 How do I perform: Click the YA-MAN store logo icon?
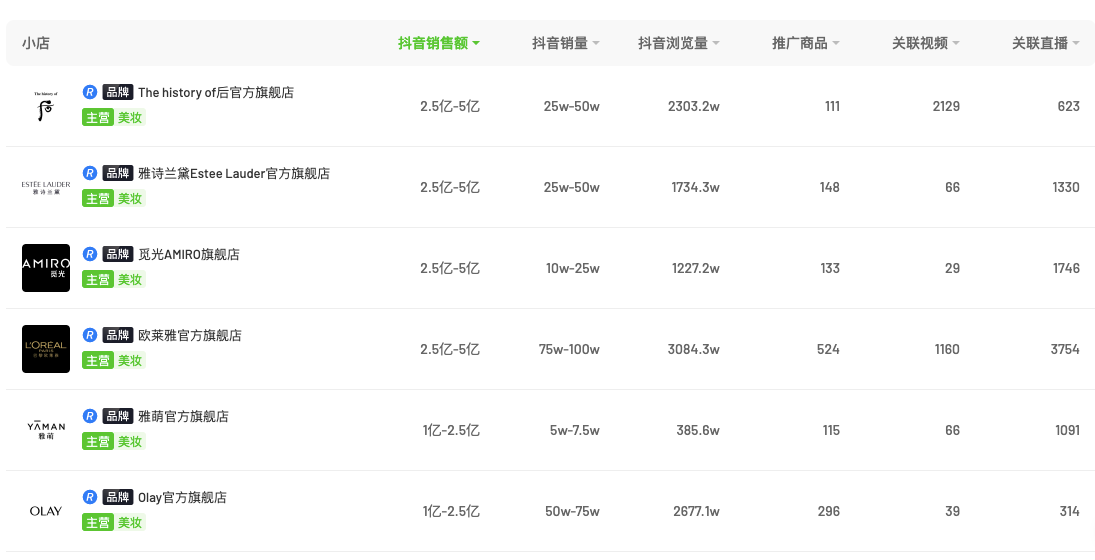[46, 430]
